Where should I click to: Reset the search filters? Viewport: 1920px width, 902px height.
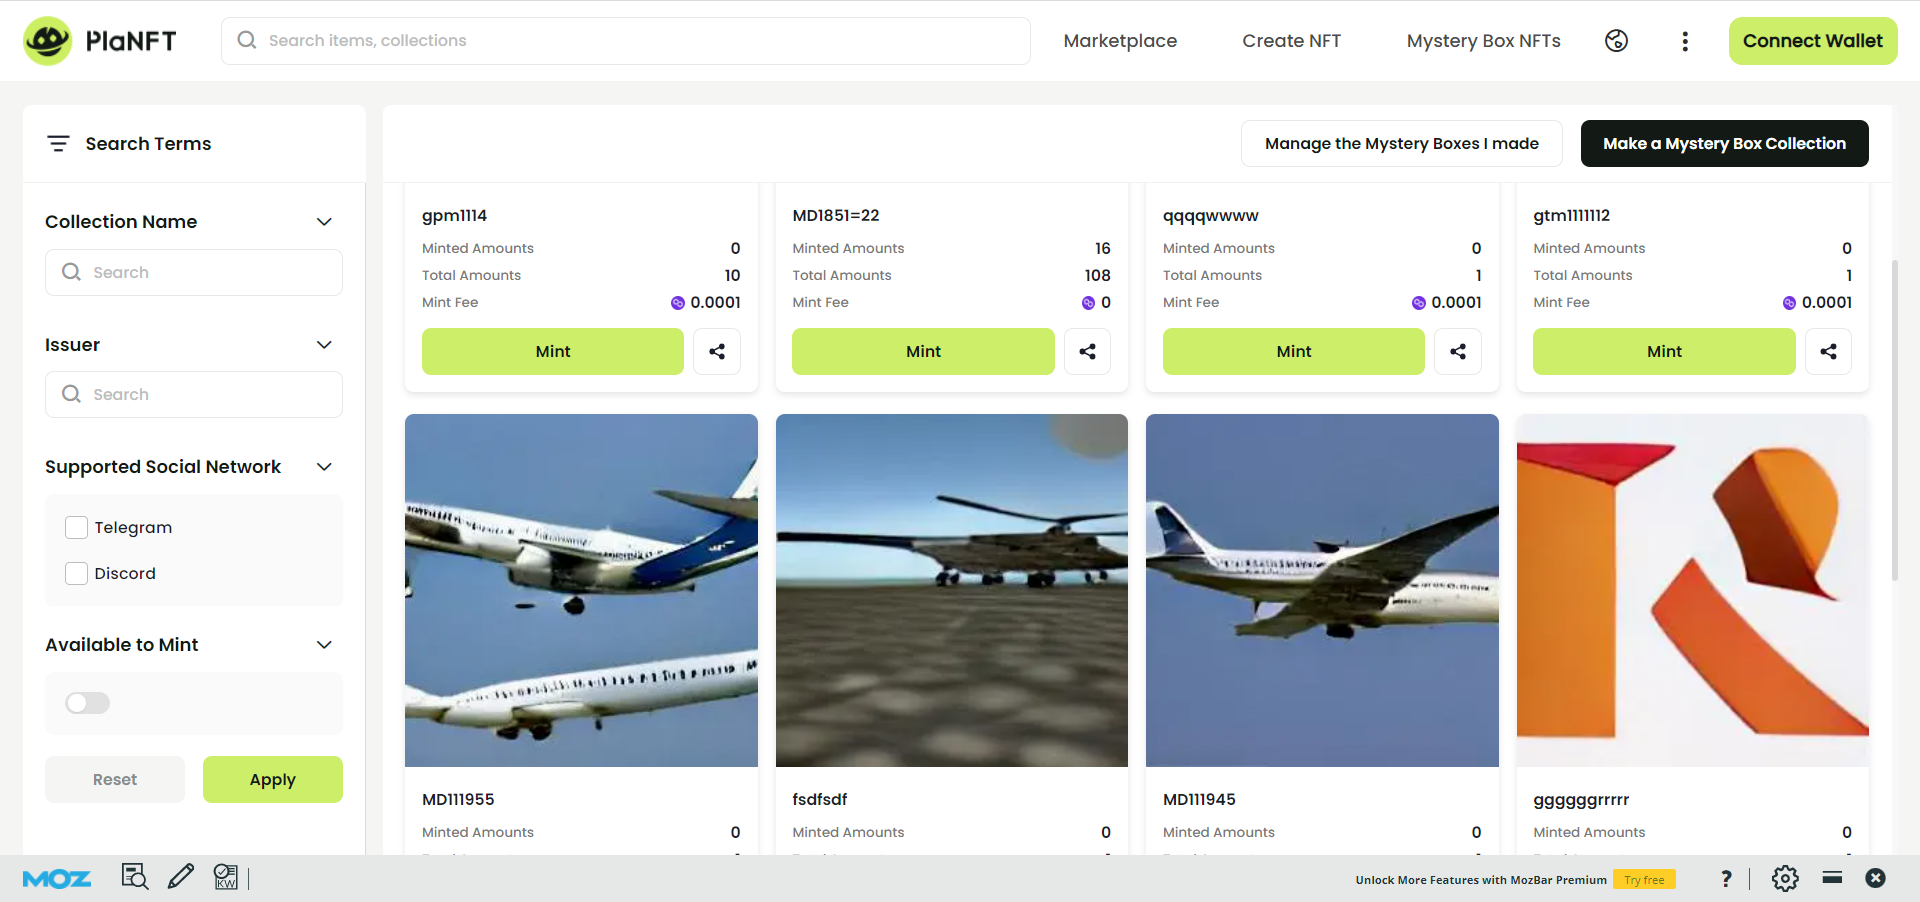click(x=115, y=779)
